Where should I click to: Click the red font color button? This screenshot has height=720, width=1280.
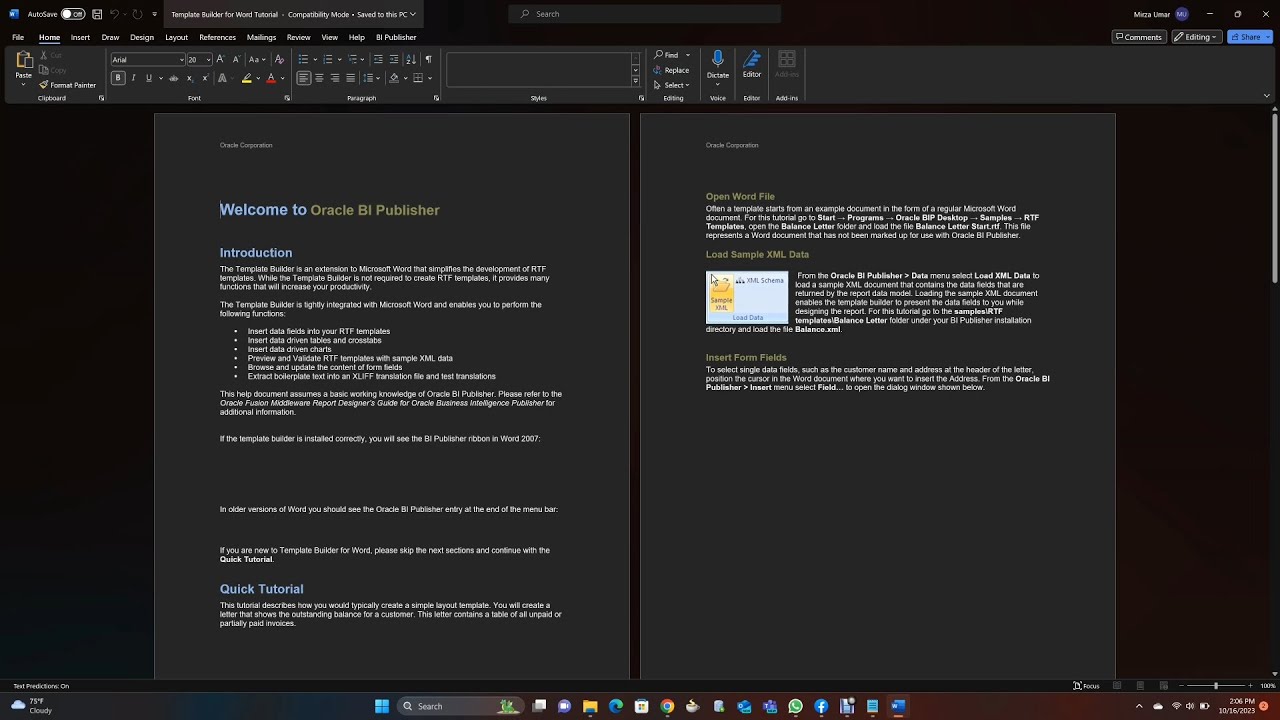(x=270, y=78)
